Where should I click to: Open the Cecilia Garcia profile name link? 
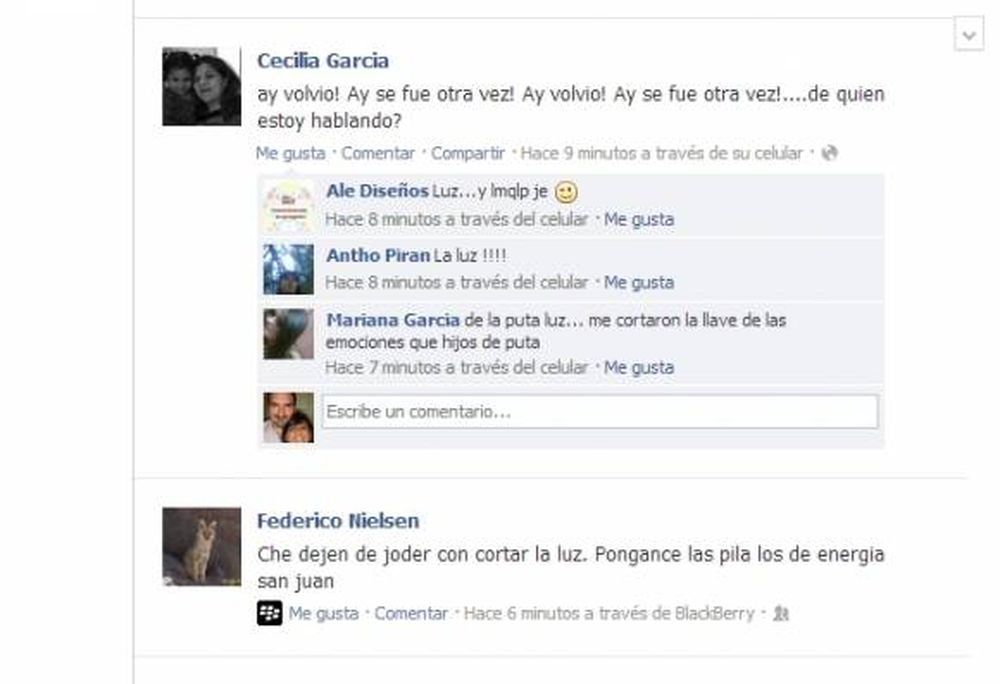click(323, 61)
